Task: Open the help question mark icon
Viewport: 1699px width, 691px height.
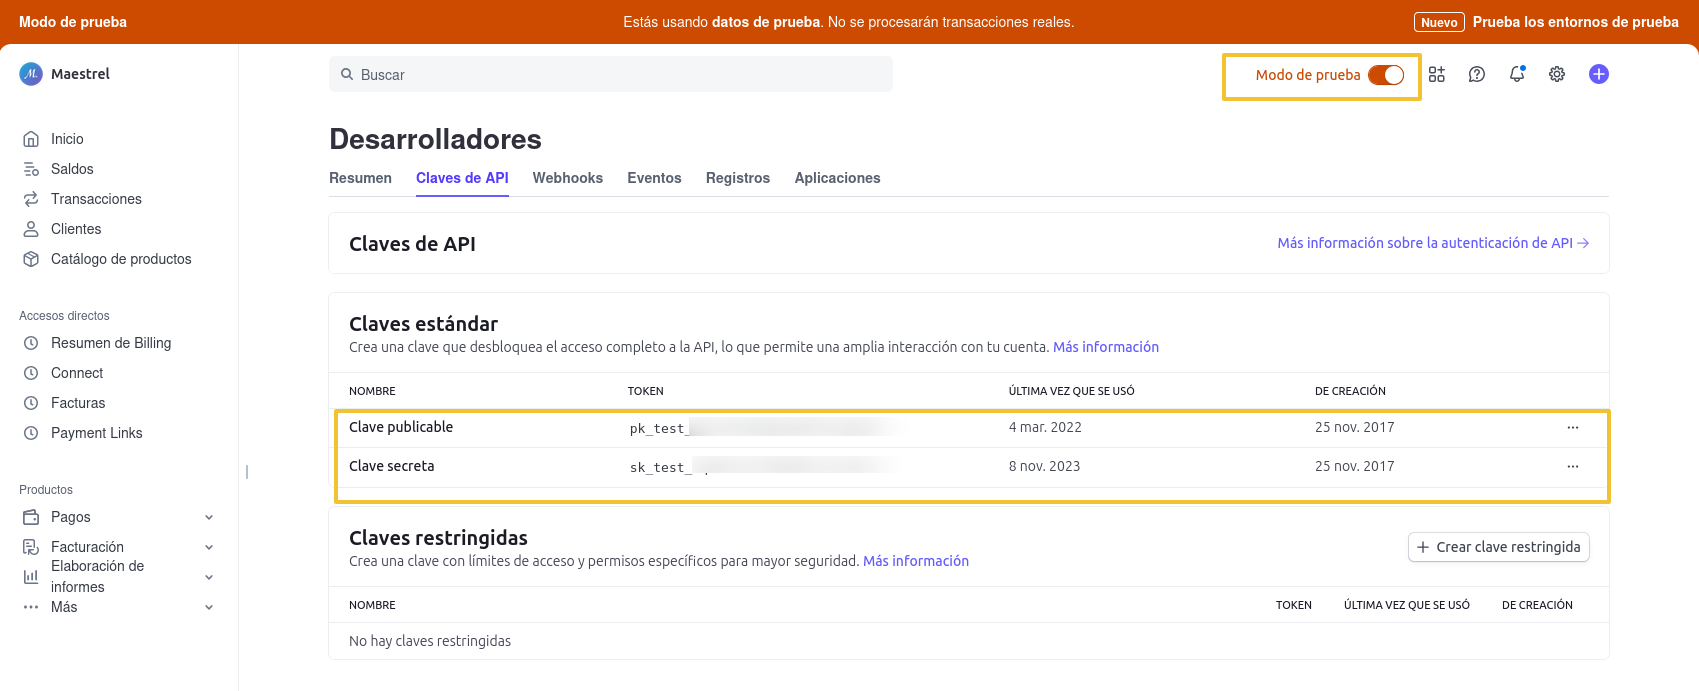Action: 1477,74
